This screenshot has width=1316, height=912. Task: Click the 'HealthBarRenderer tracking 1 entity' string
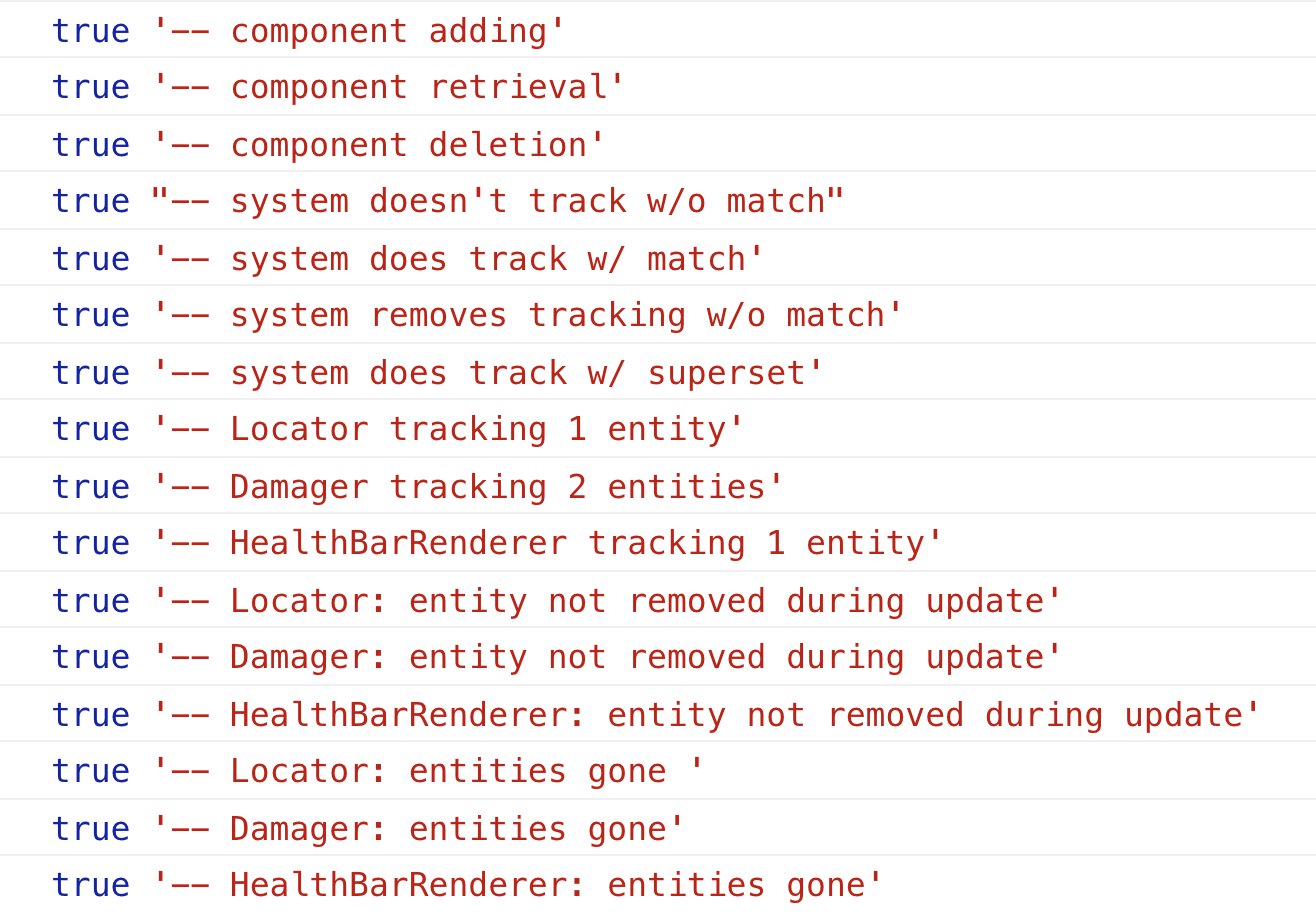click(547, 543)
